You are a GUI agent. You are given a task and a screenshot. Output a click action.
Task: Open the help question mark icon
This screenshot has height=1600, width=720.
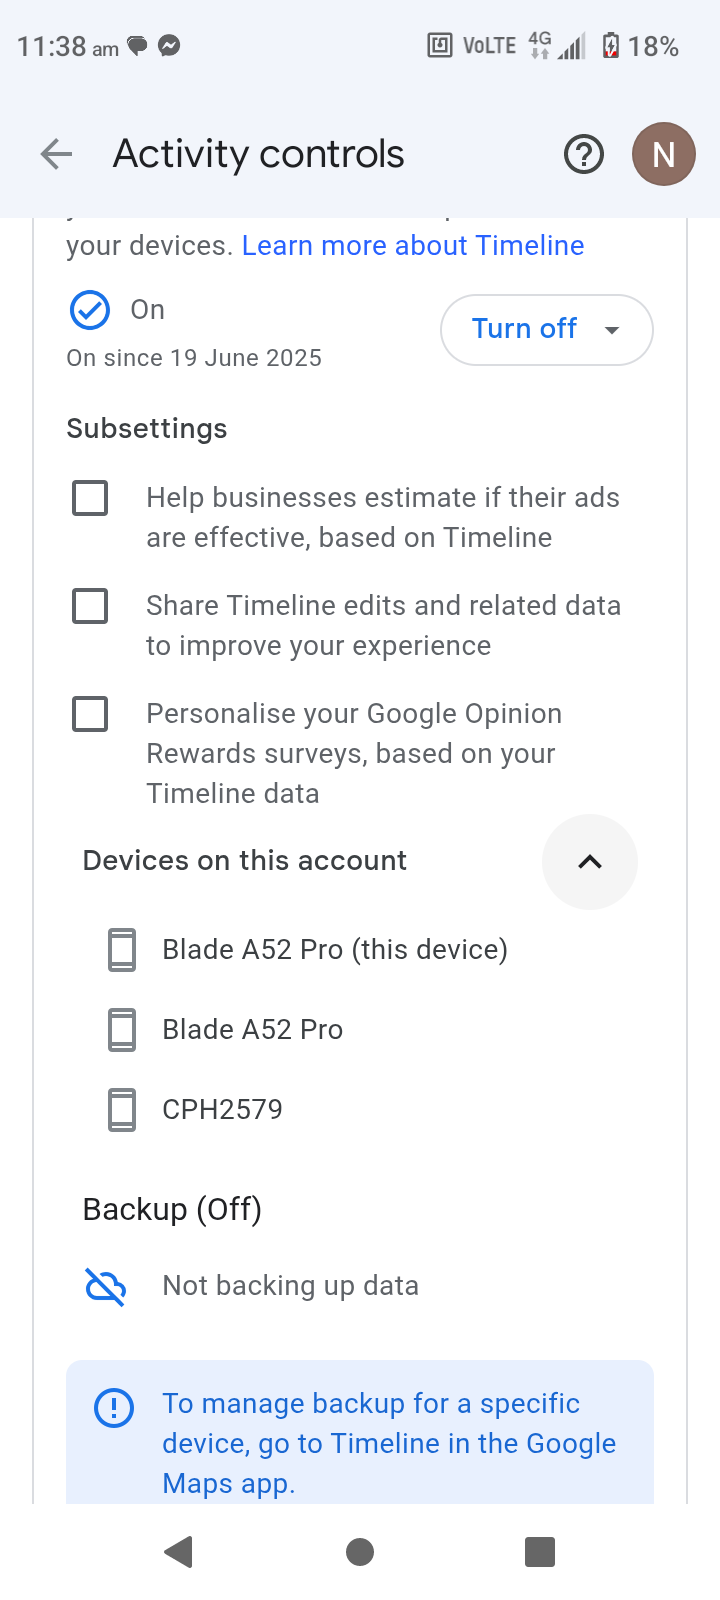point(584,155)
